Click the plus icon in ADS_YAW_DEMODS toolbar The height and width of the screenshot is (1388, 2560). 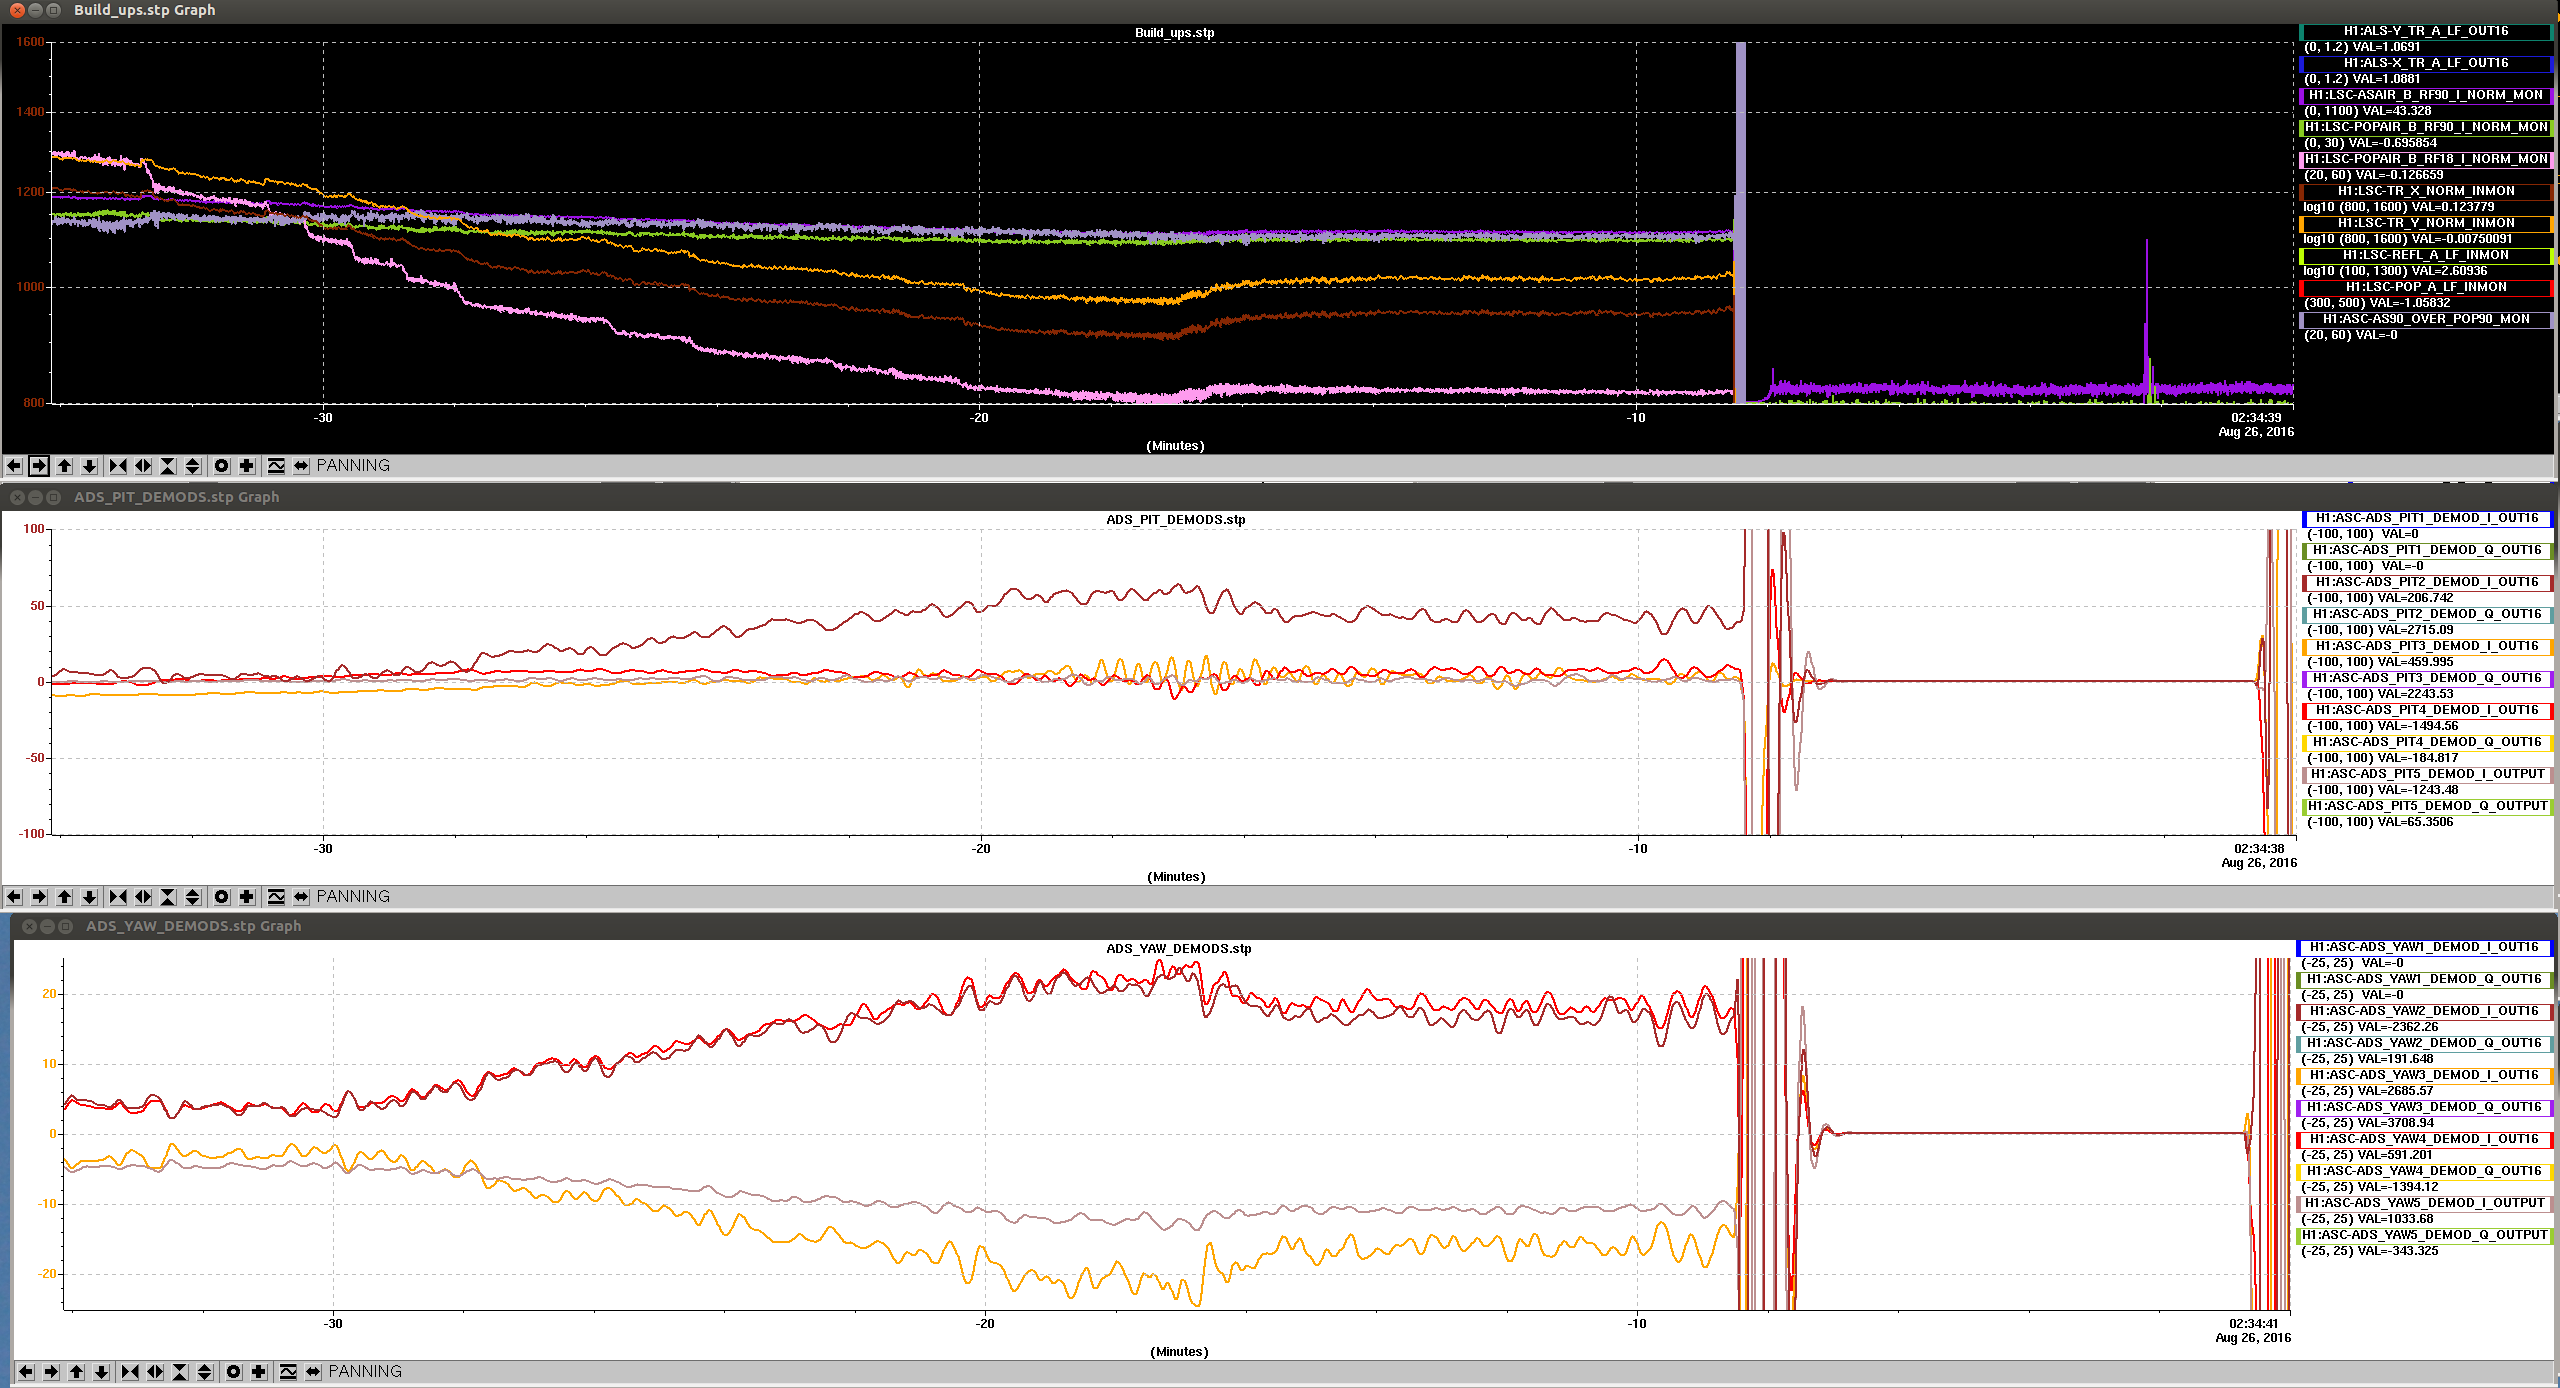[x=259, y=1372]
